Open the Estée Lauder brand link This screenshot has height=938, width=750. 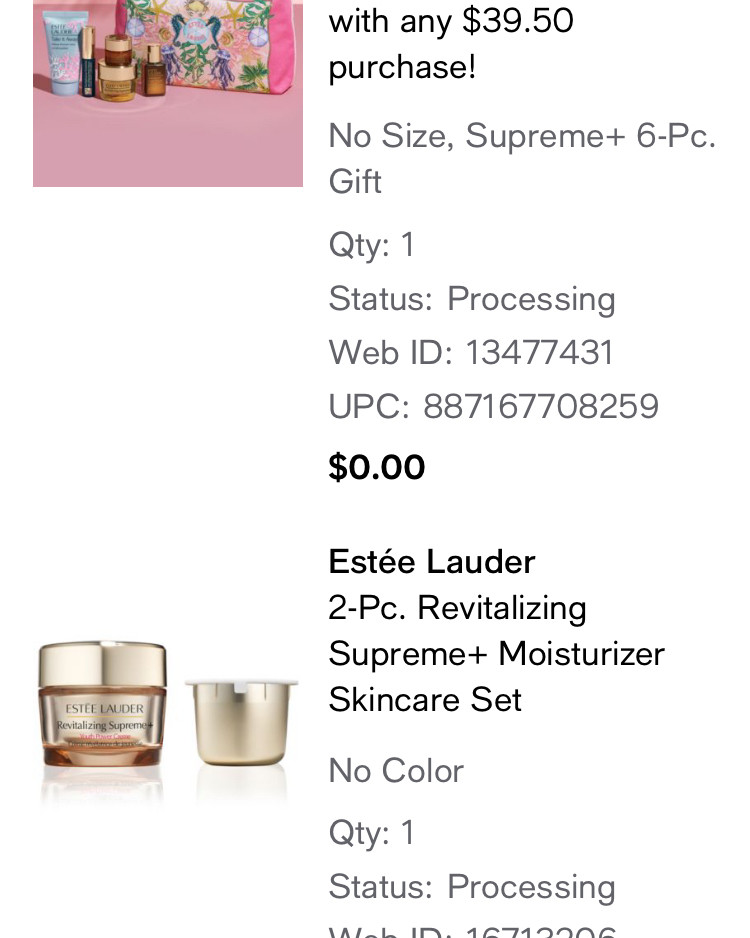tap(432, 562)
